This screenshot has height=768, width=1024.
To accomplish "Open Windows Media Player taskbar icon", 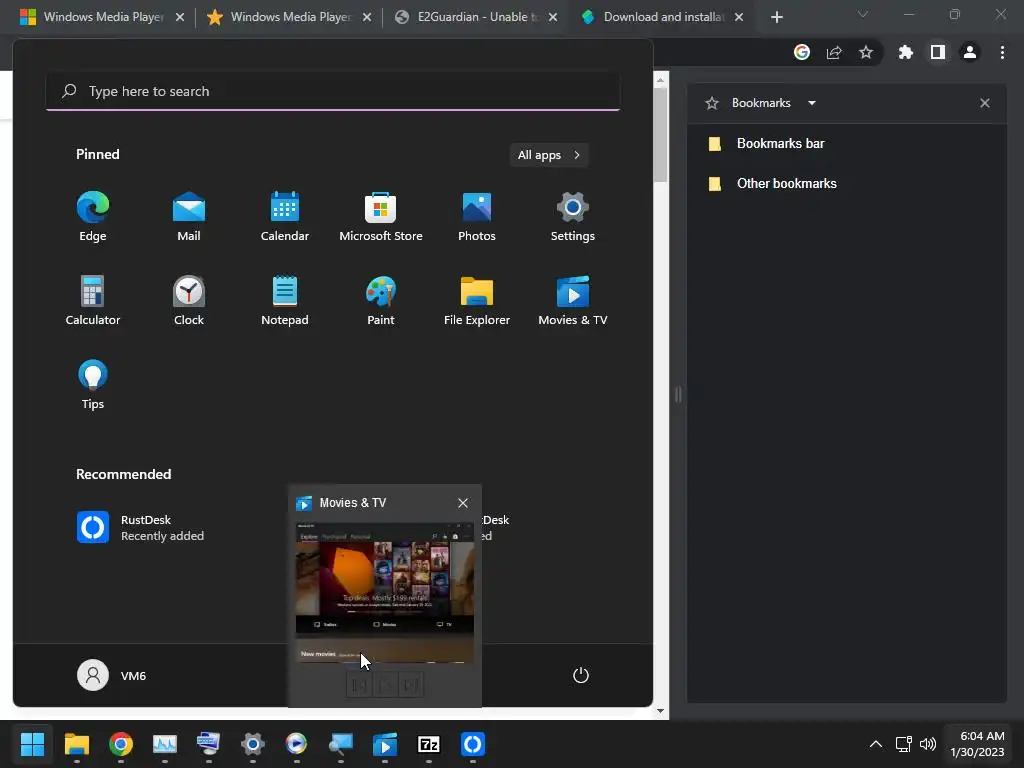I will pos(296,744).
